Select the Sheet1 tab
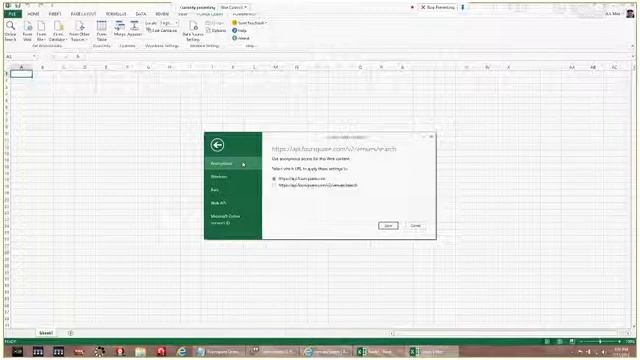Screen dimensions: 640x360 pos(46,333)
